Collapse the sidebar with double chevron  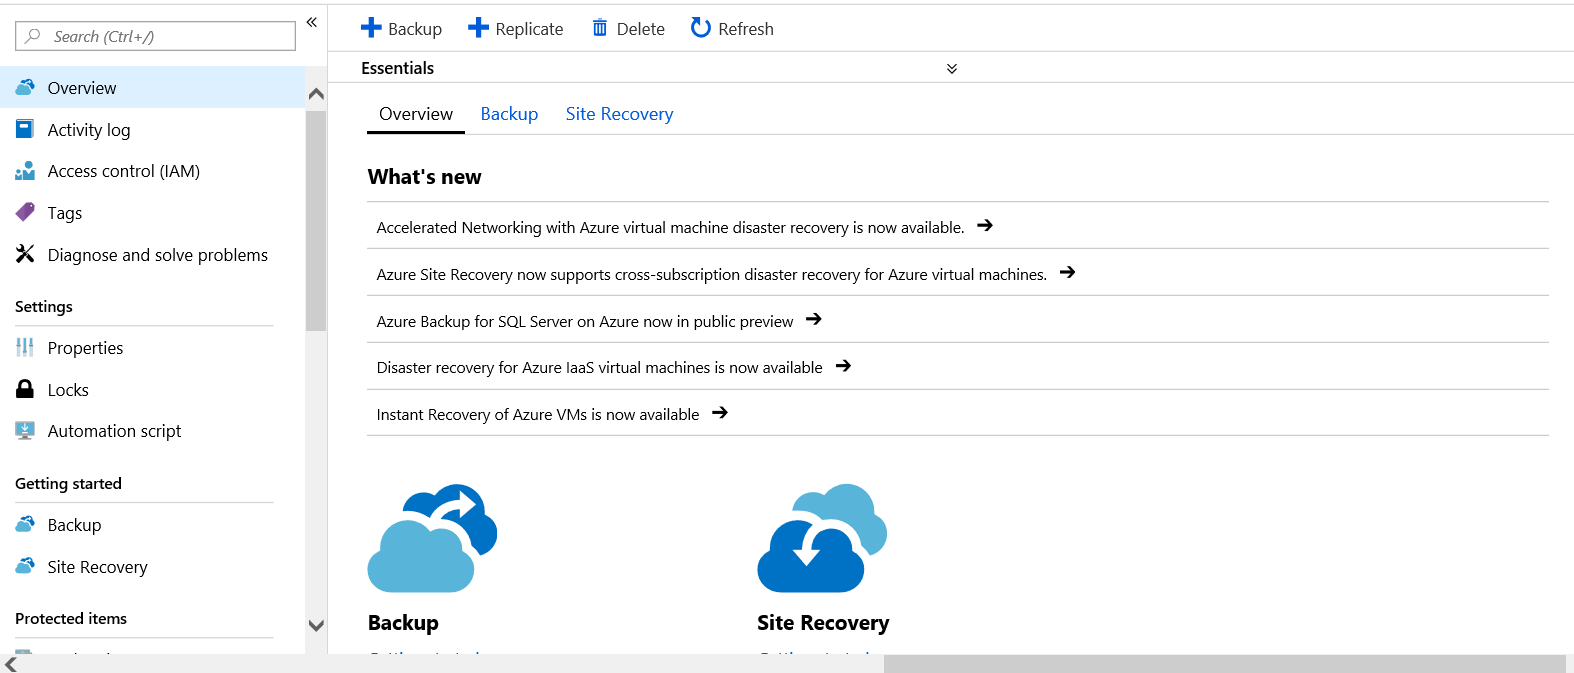(312, 22)
